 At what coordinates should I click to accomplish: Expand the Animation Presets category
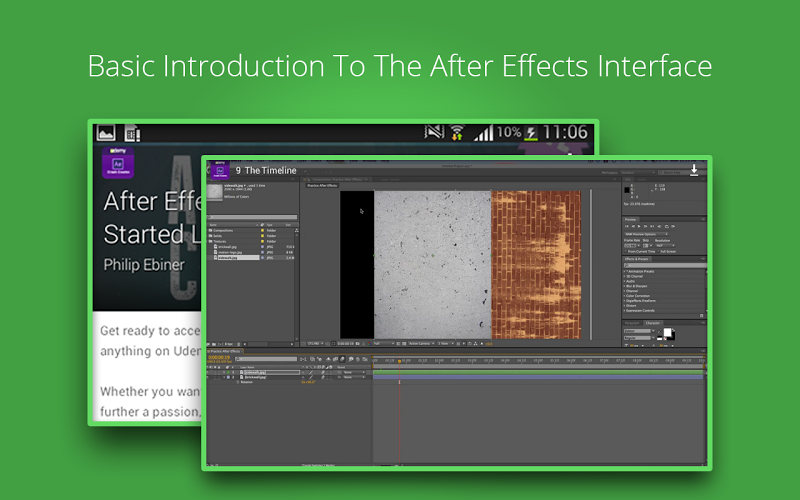click(624, 271)
